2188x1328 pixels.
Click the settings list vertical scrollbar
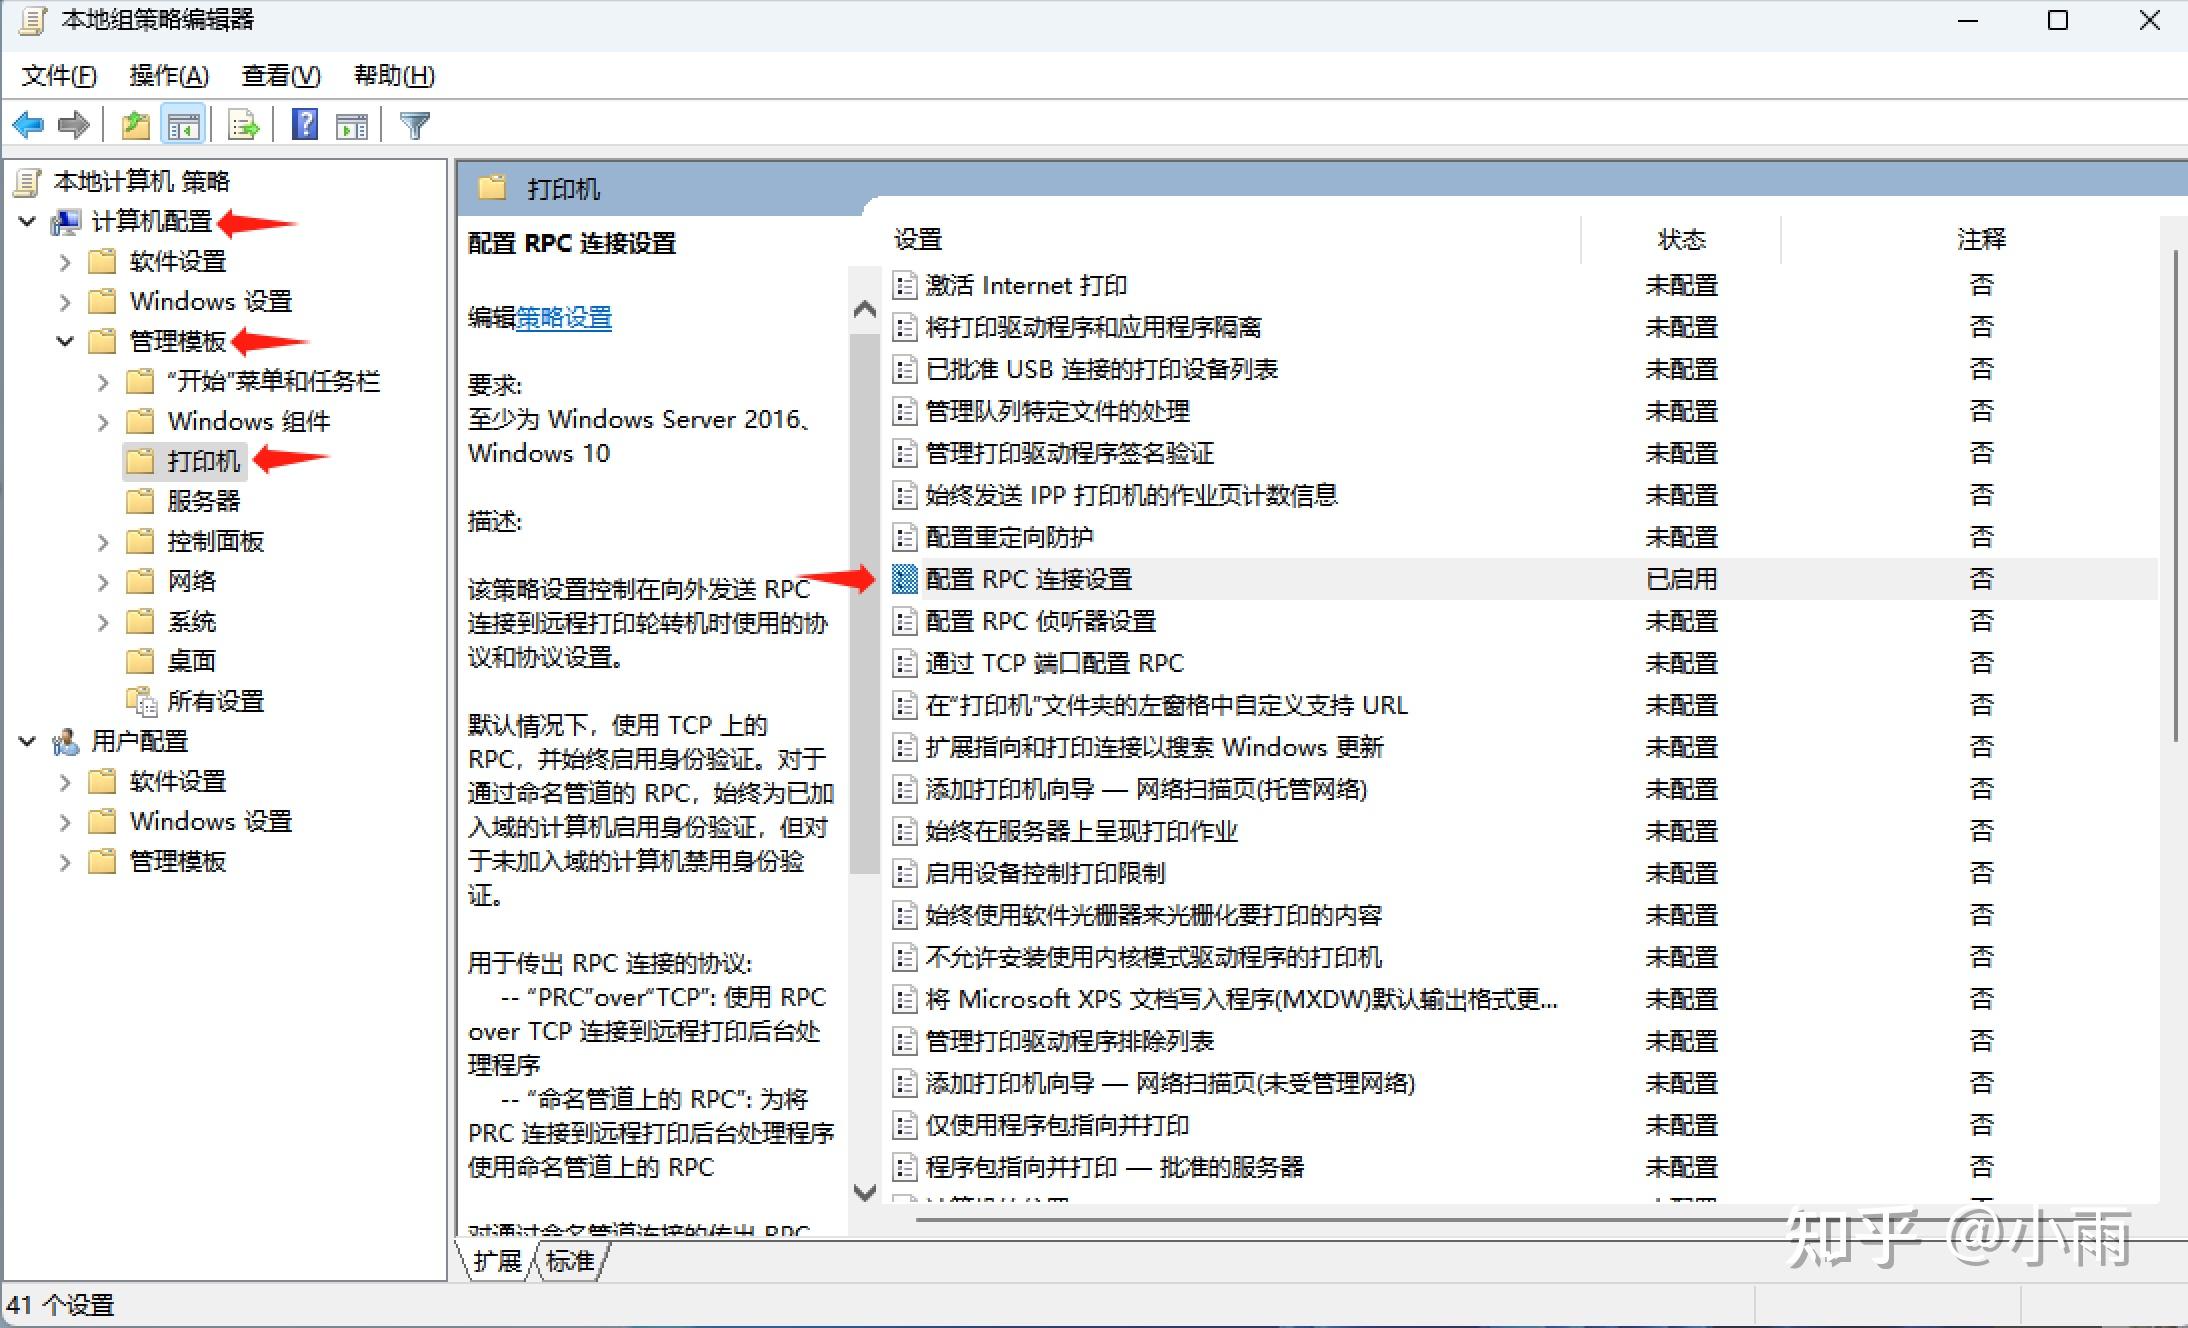coord(2174,495)
